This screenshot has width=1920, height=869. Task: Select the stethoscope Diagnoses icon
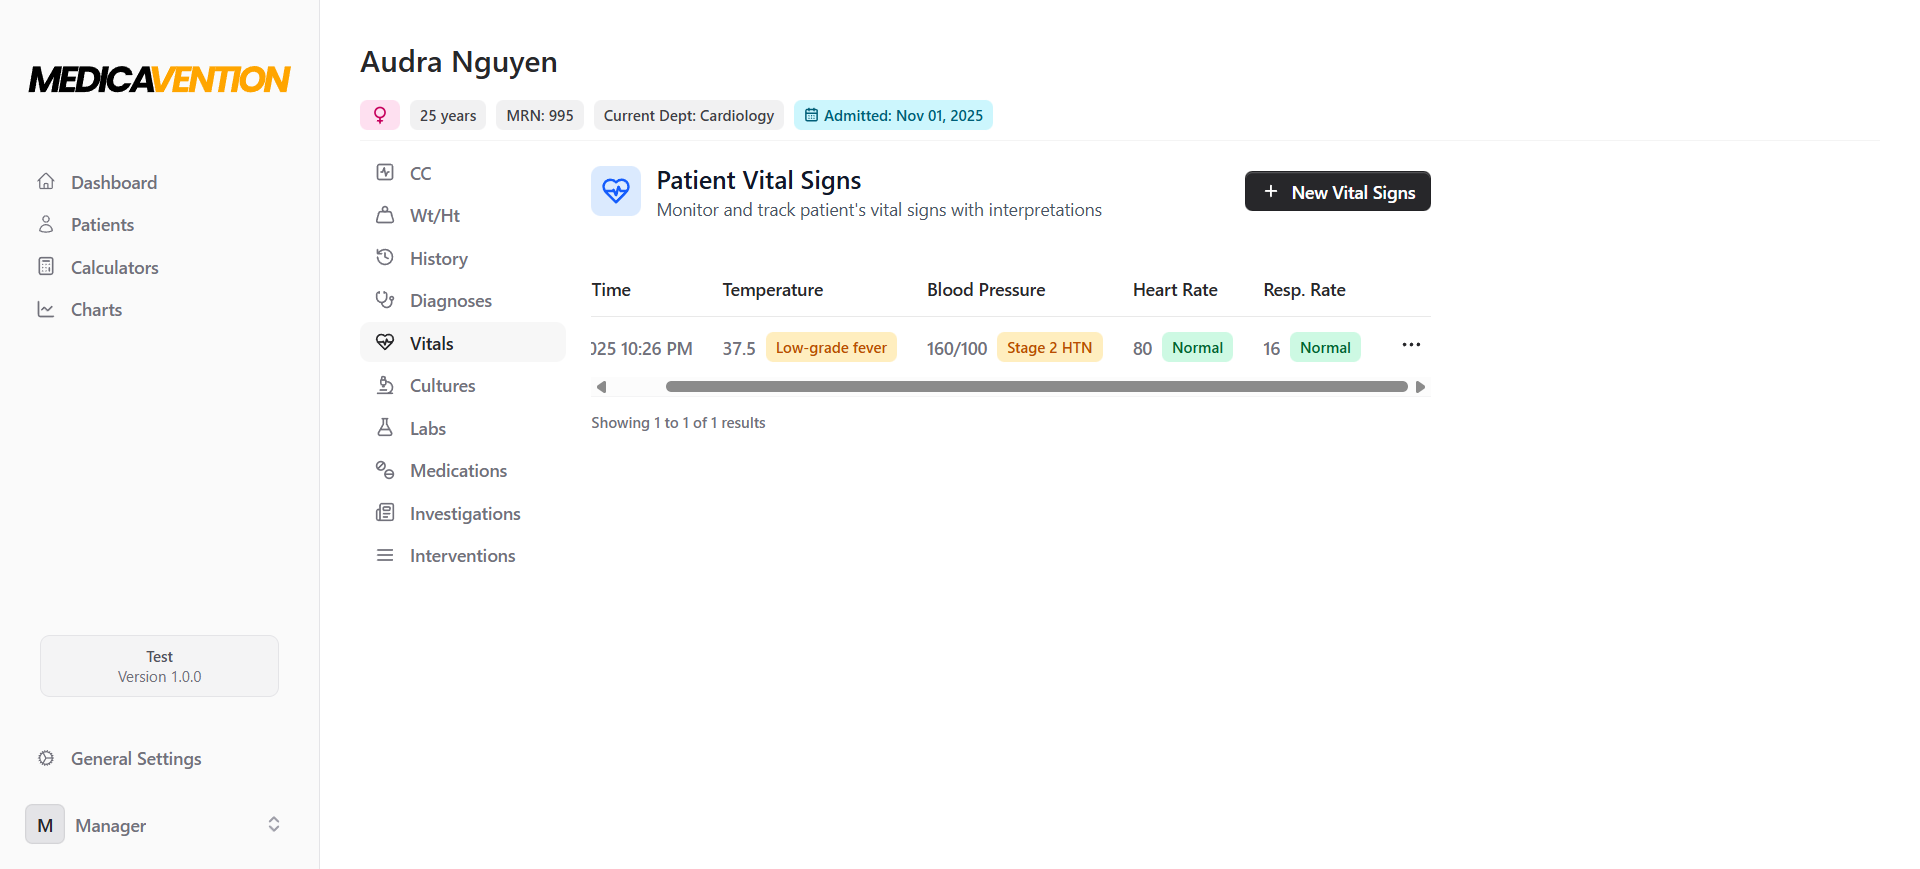pyautogui.click(x=385, y=299)
